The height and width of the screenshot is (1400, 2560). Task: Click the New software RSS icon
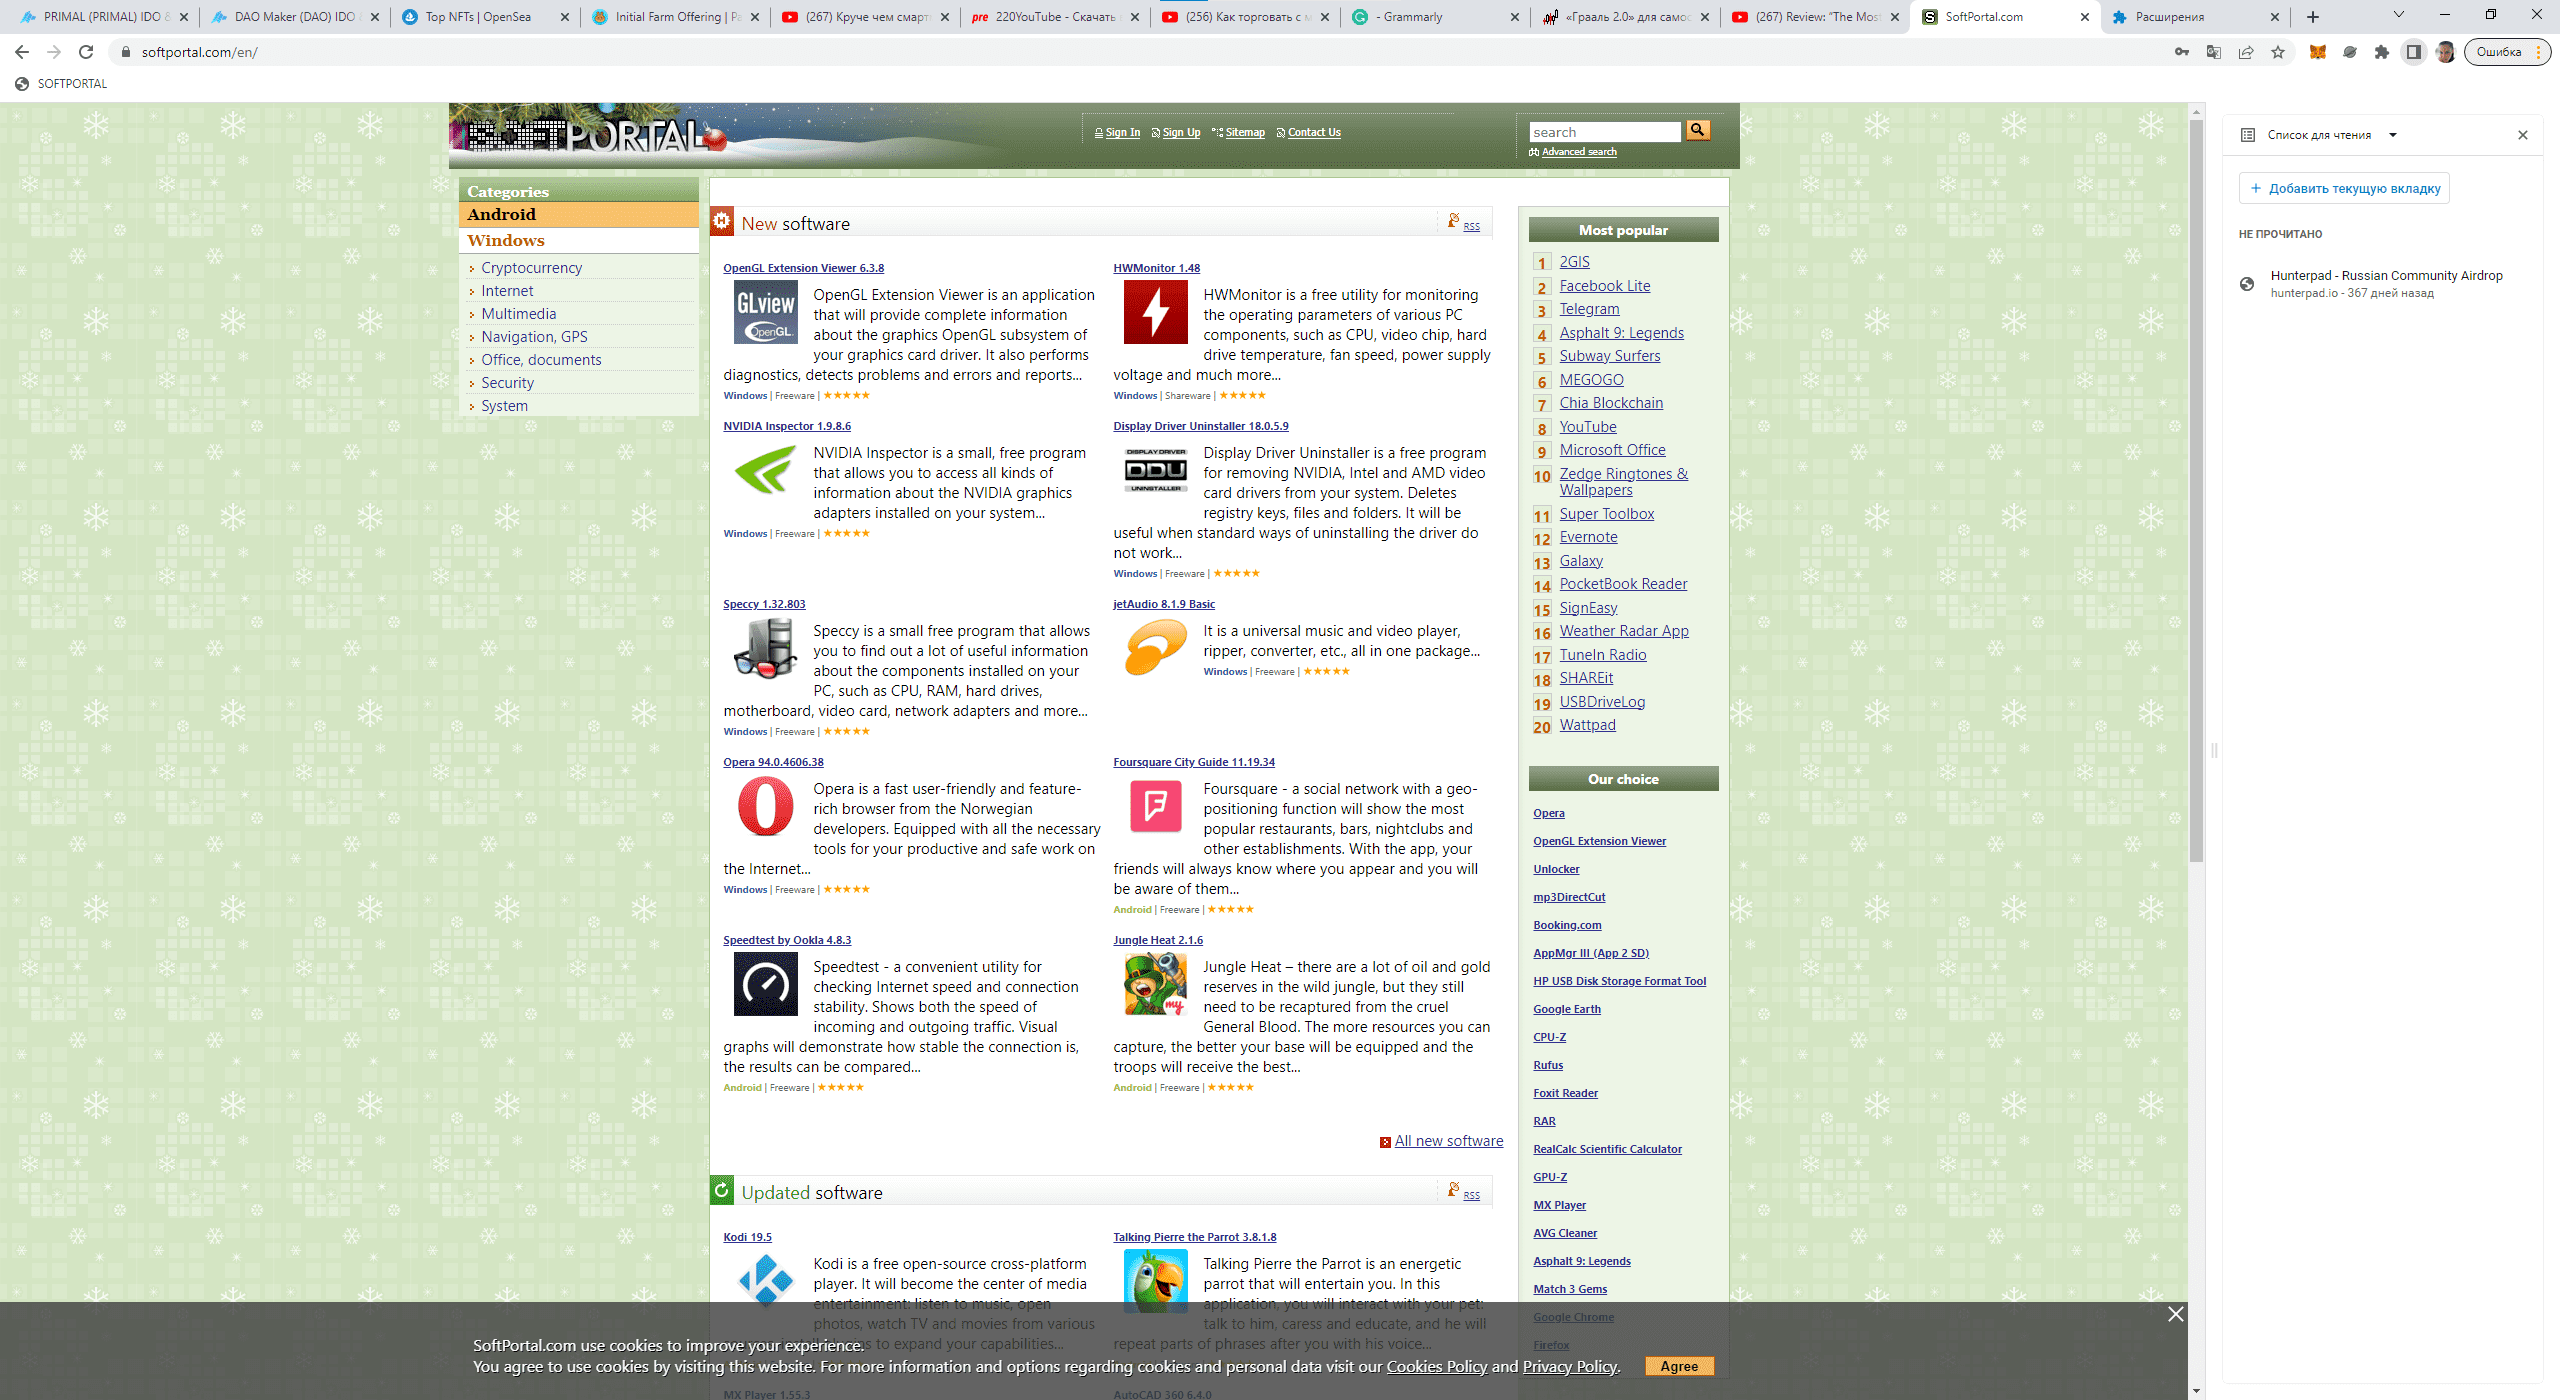(x=1454, y=221)
